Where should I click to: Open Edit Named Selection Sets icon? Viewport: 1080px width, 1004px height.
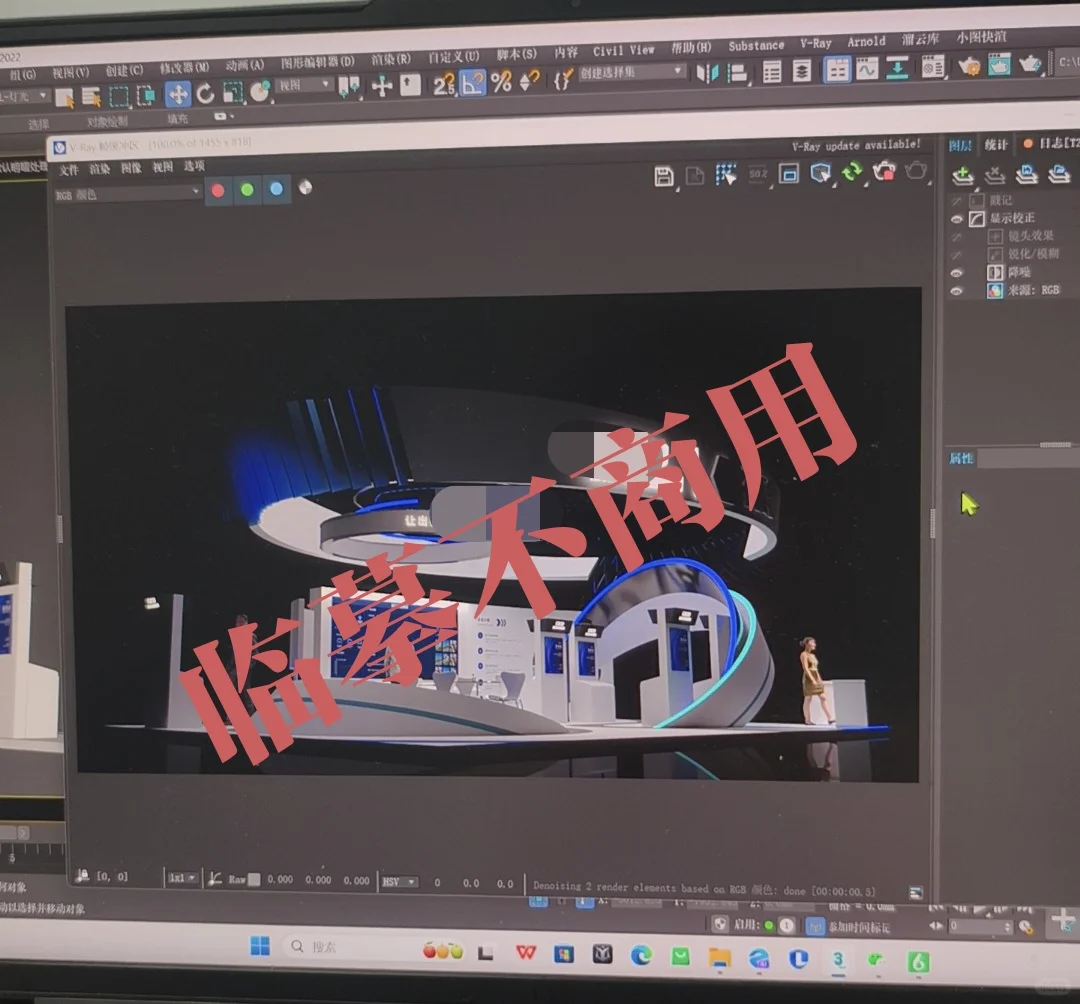pyautogui.click(x=563, y=80)
